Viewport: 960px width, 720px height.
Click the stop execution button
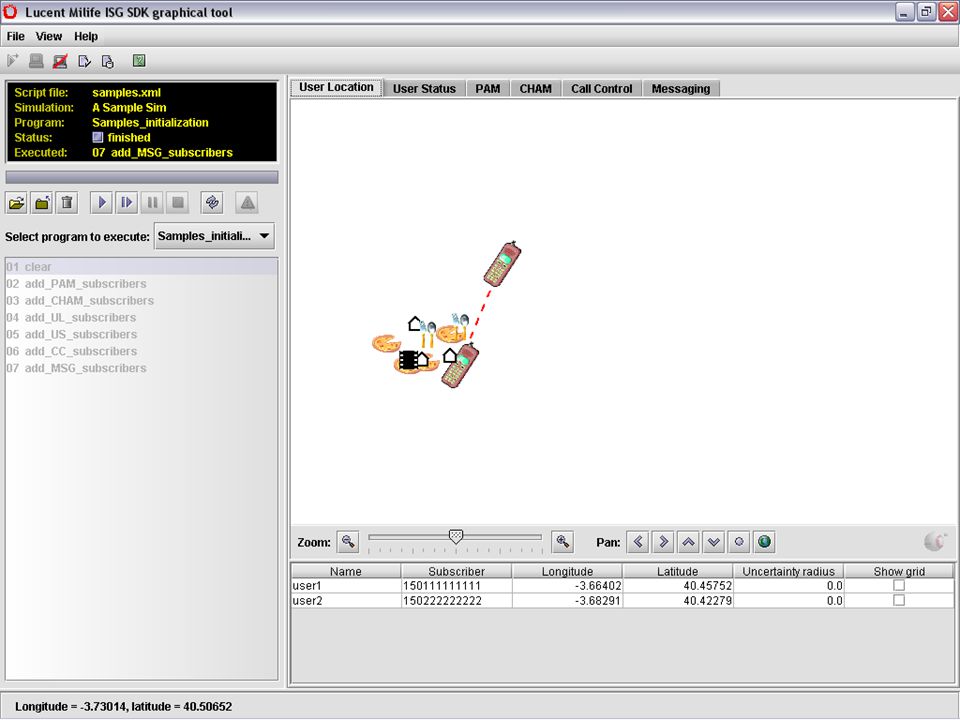coord(178,203)
